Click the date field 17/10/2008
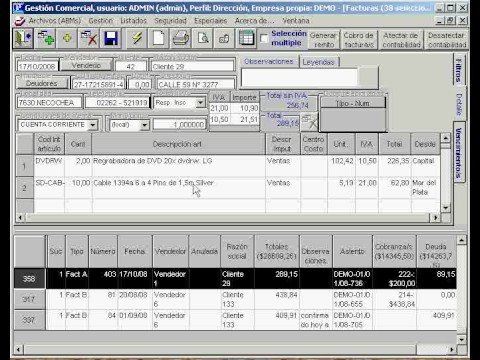480x360 pixels. 37,66
